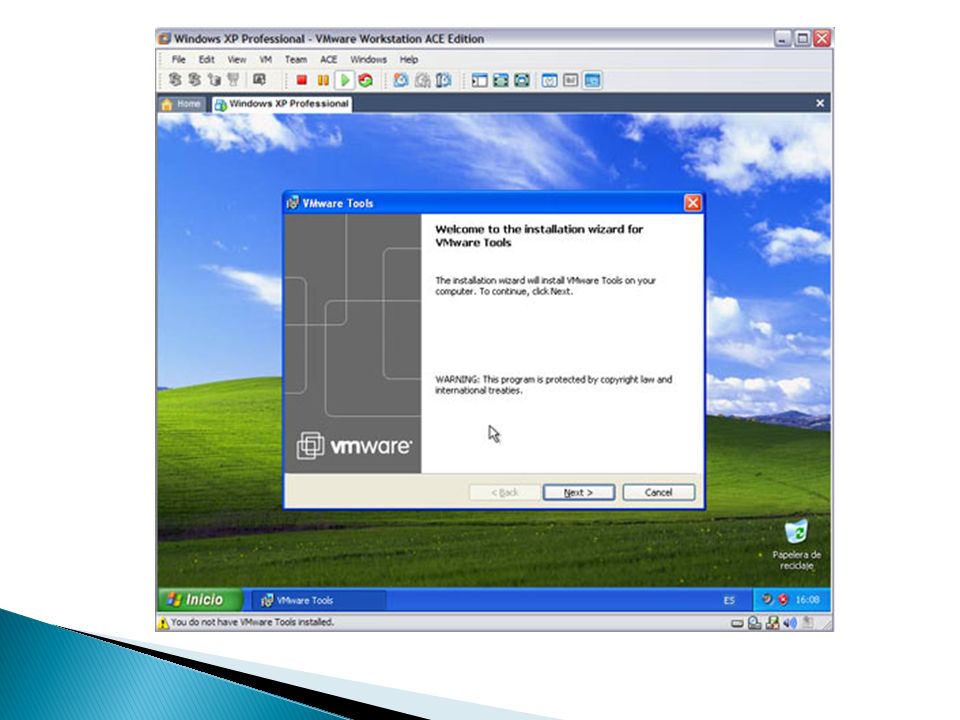The image size is (960, 720).
Task: Open the Snapshot Manager icon
Action: [x=443, y=80]
